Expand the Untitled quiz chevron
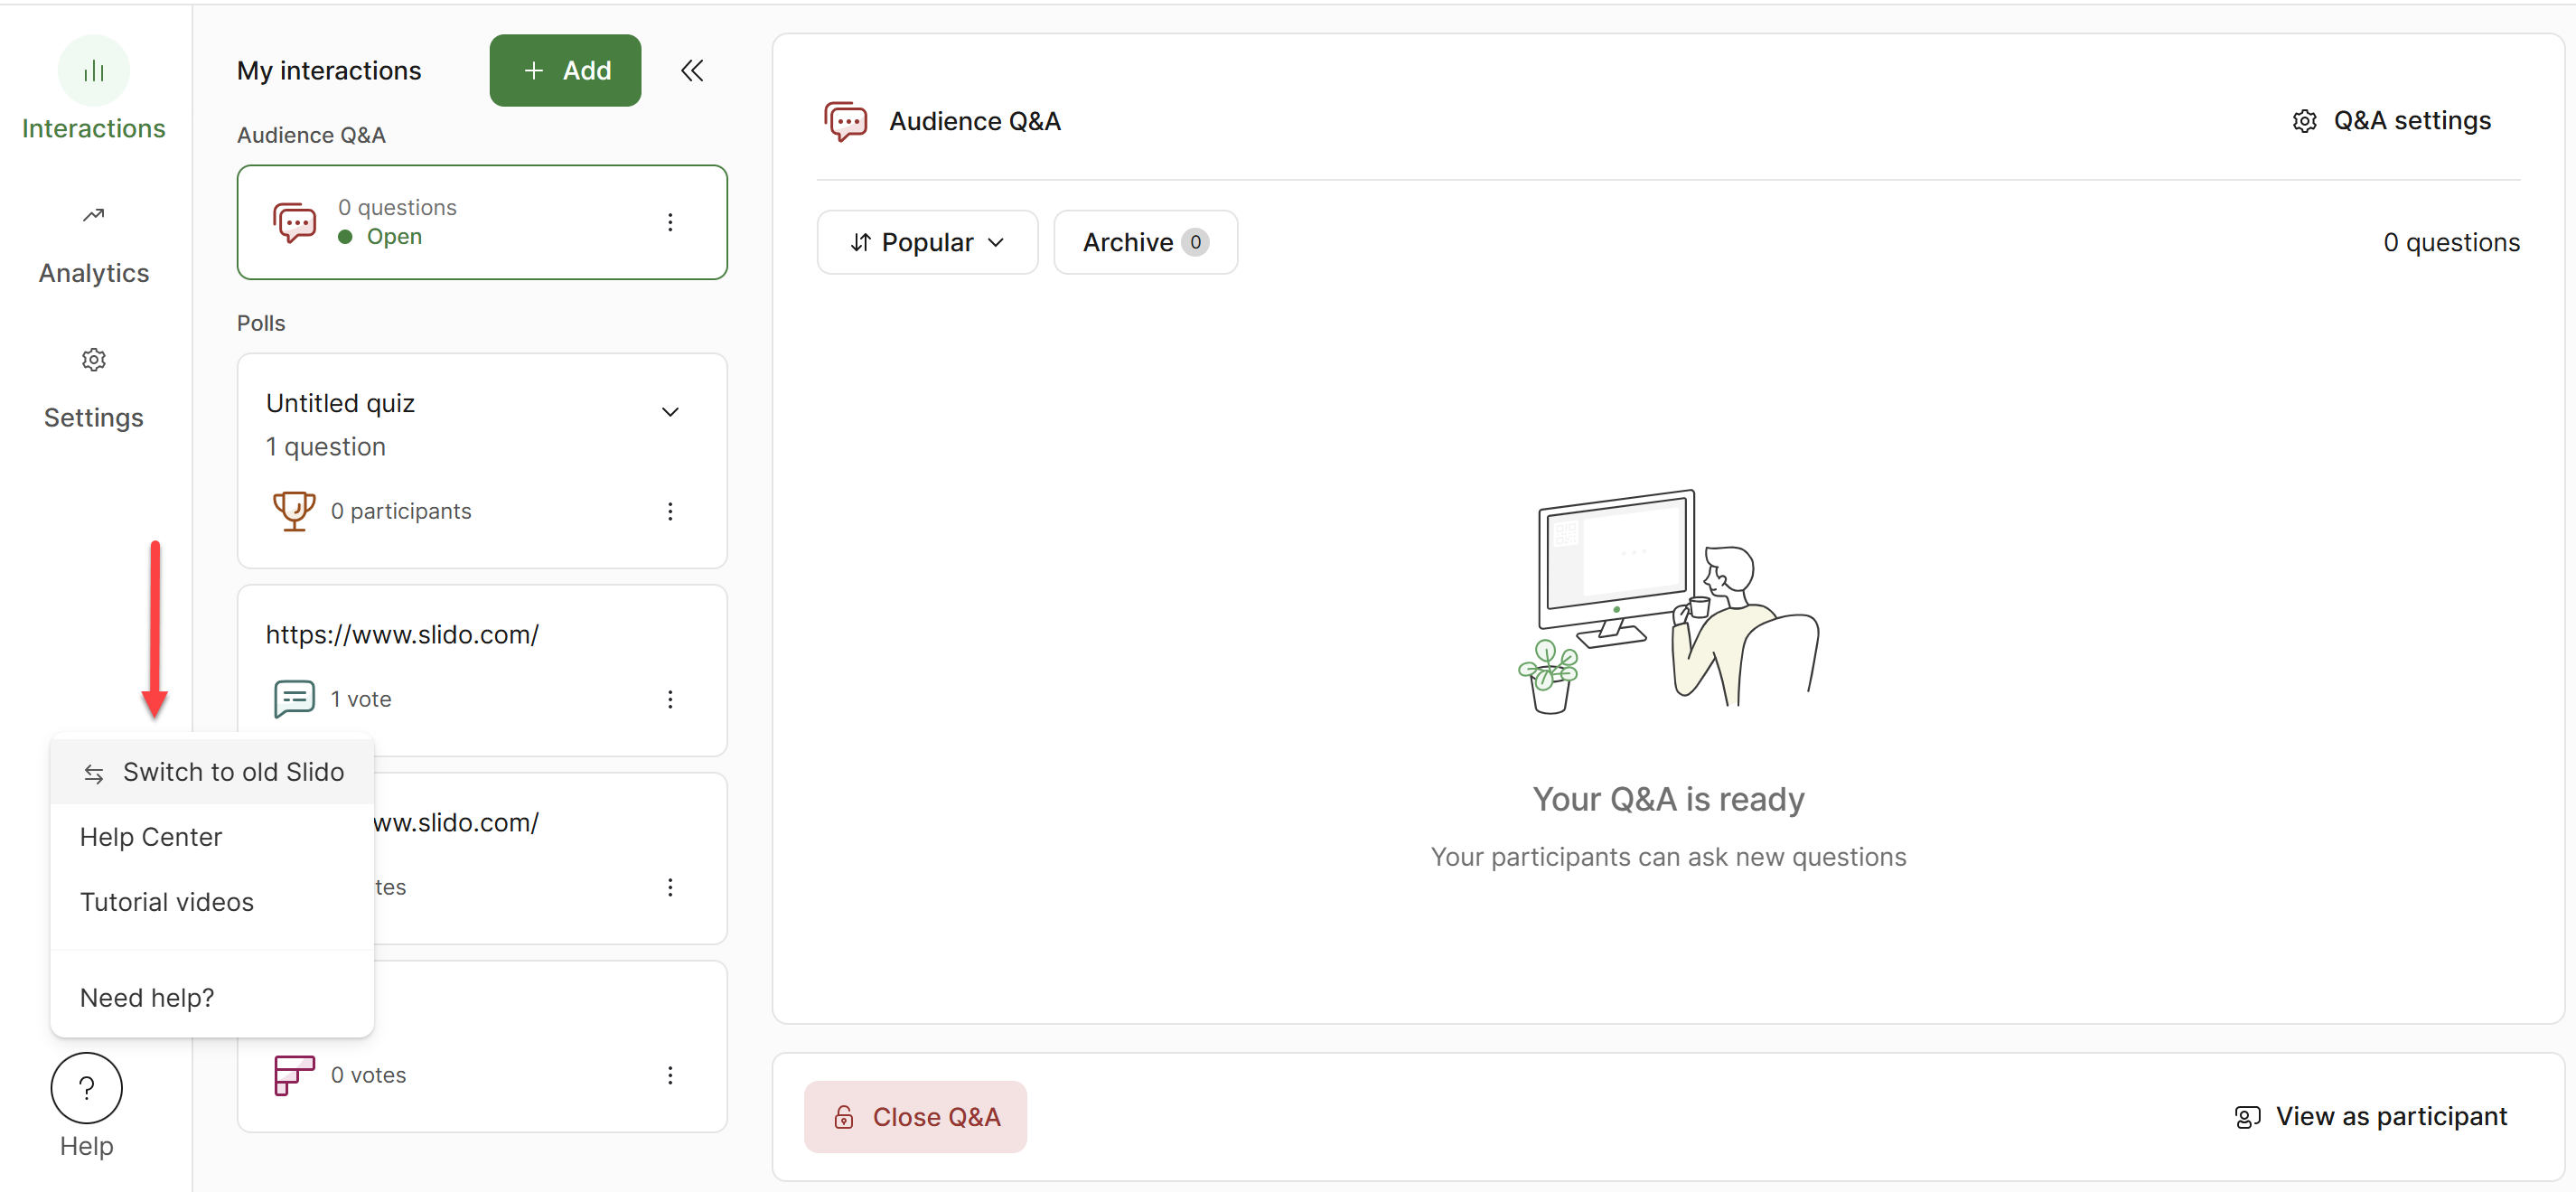Image resolution: width=2576 pixels, height=1192 pixels. tap(670, 412)
